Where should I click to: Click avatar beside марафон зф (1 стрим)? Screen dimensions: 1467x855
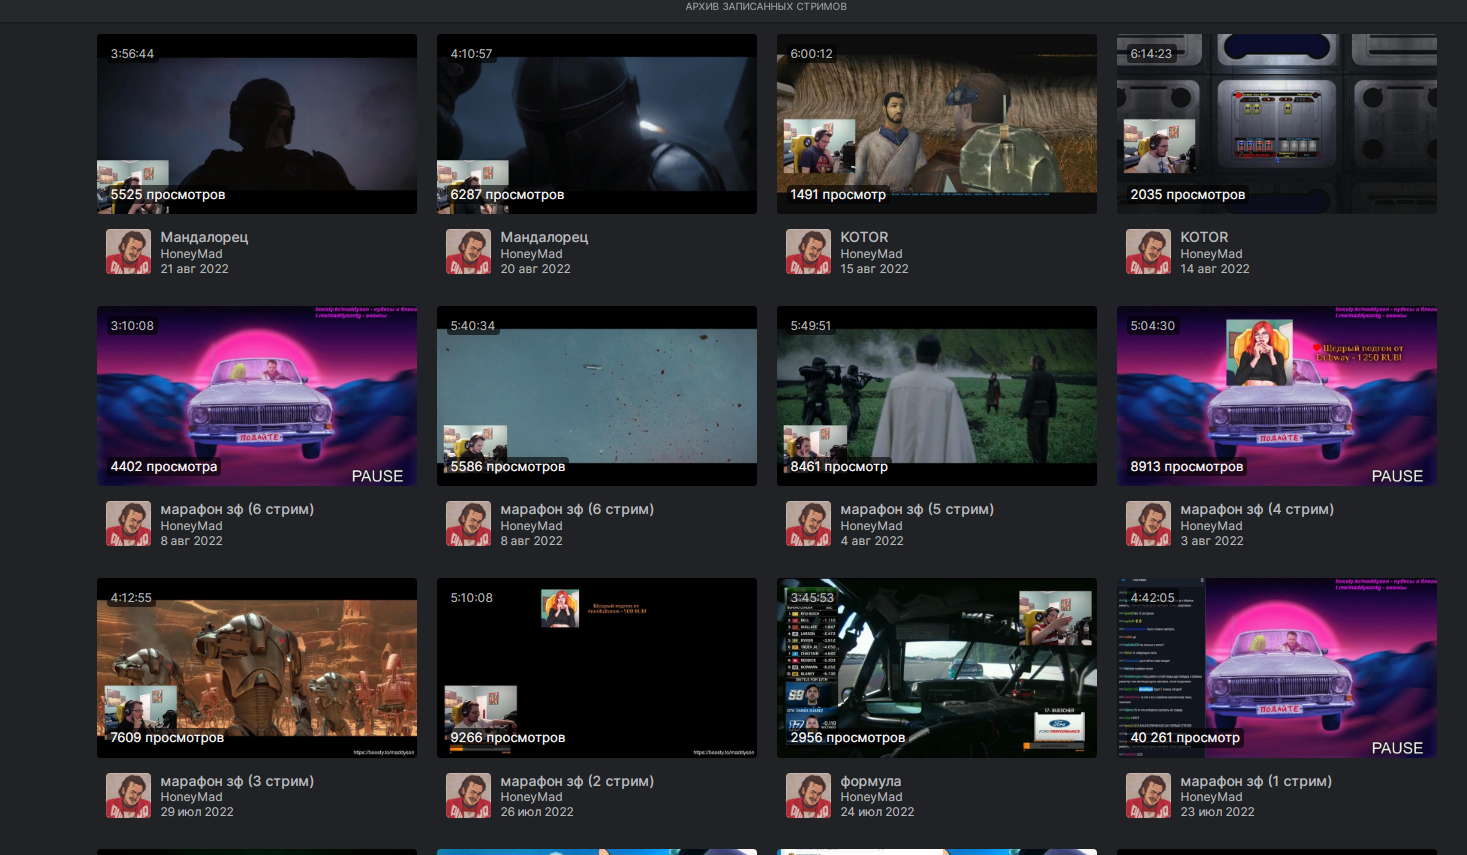(x=1148, y=796)
